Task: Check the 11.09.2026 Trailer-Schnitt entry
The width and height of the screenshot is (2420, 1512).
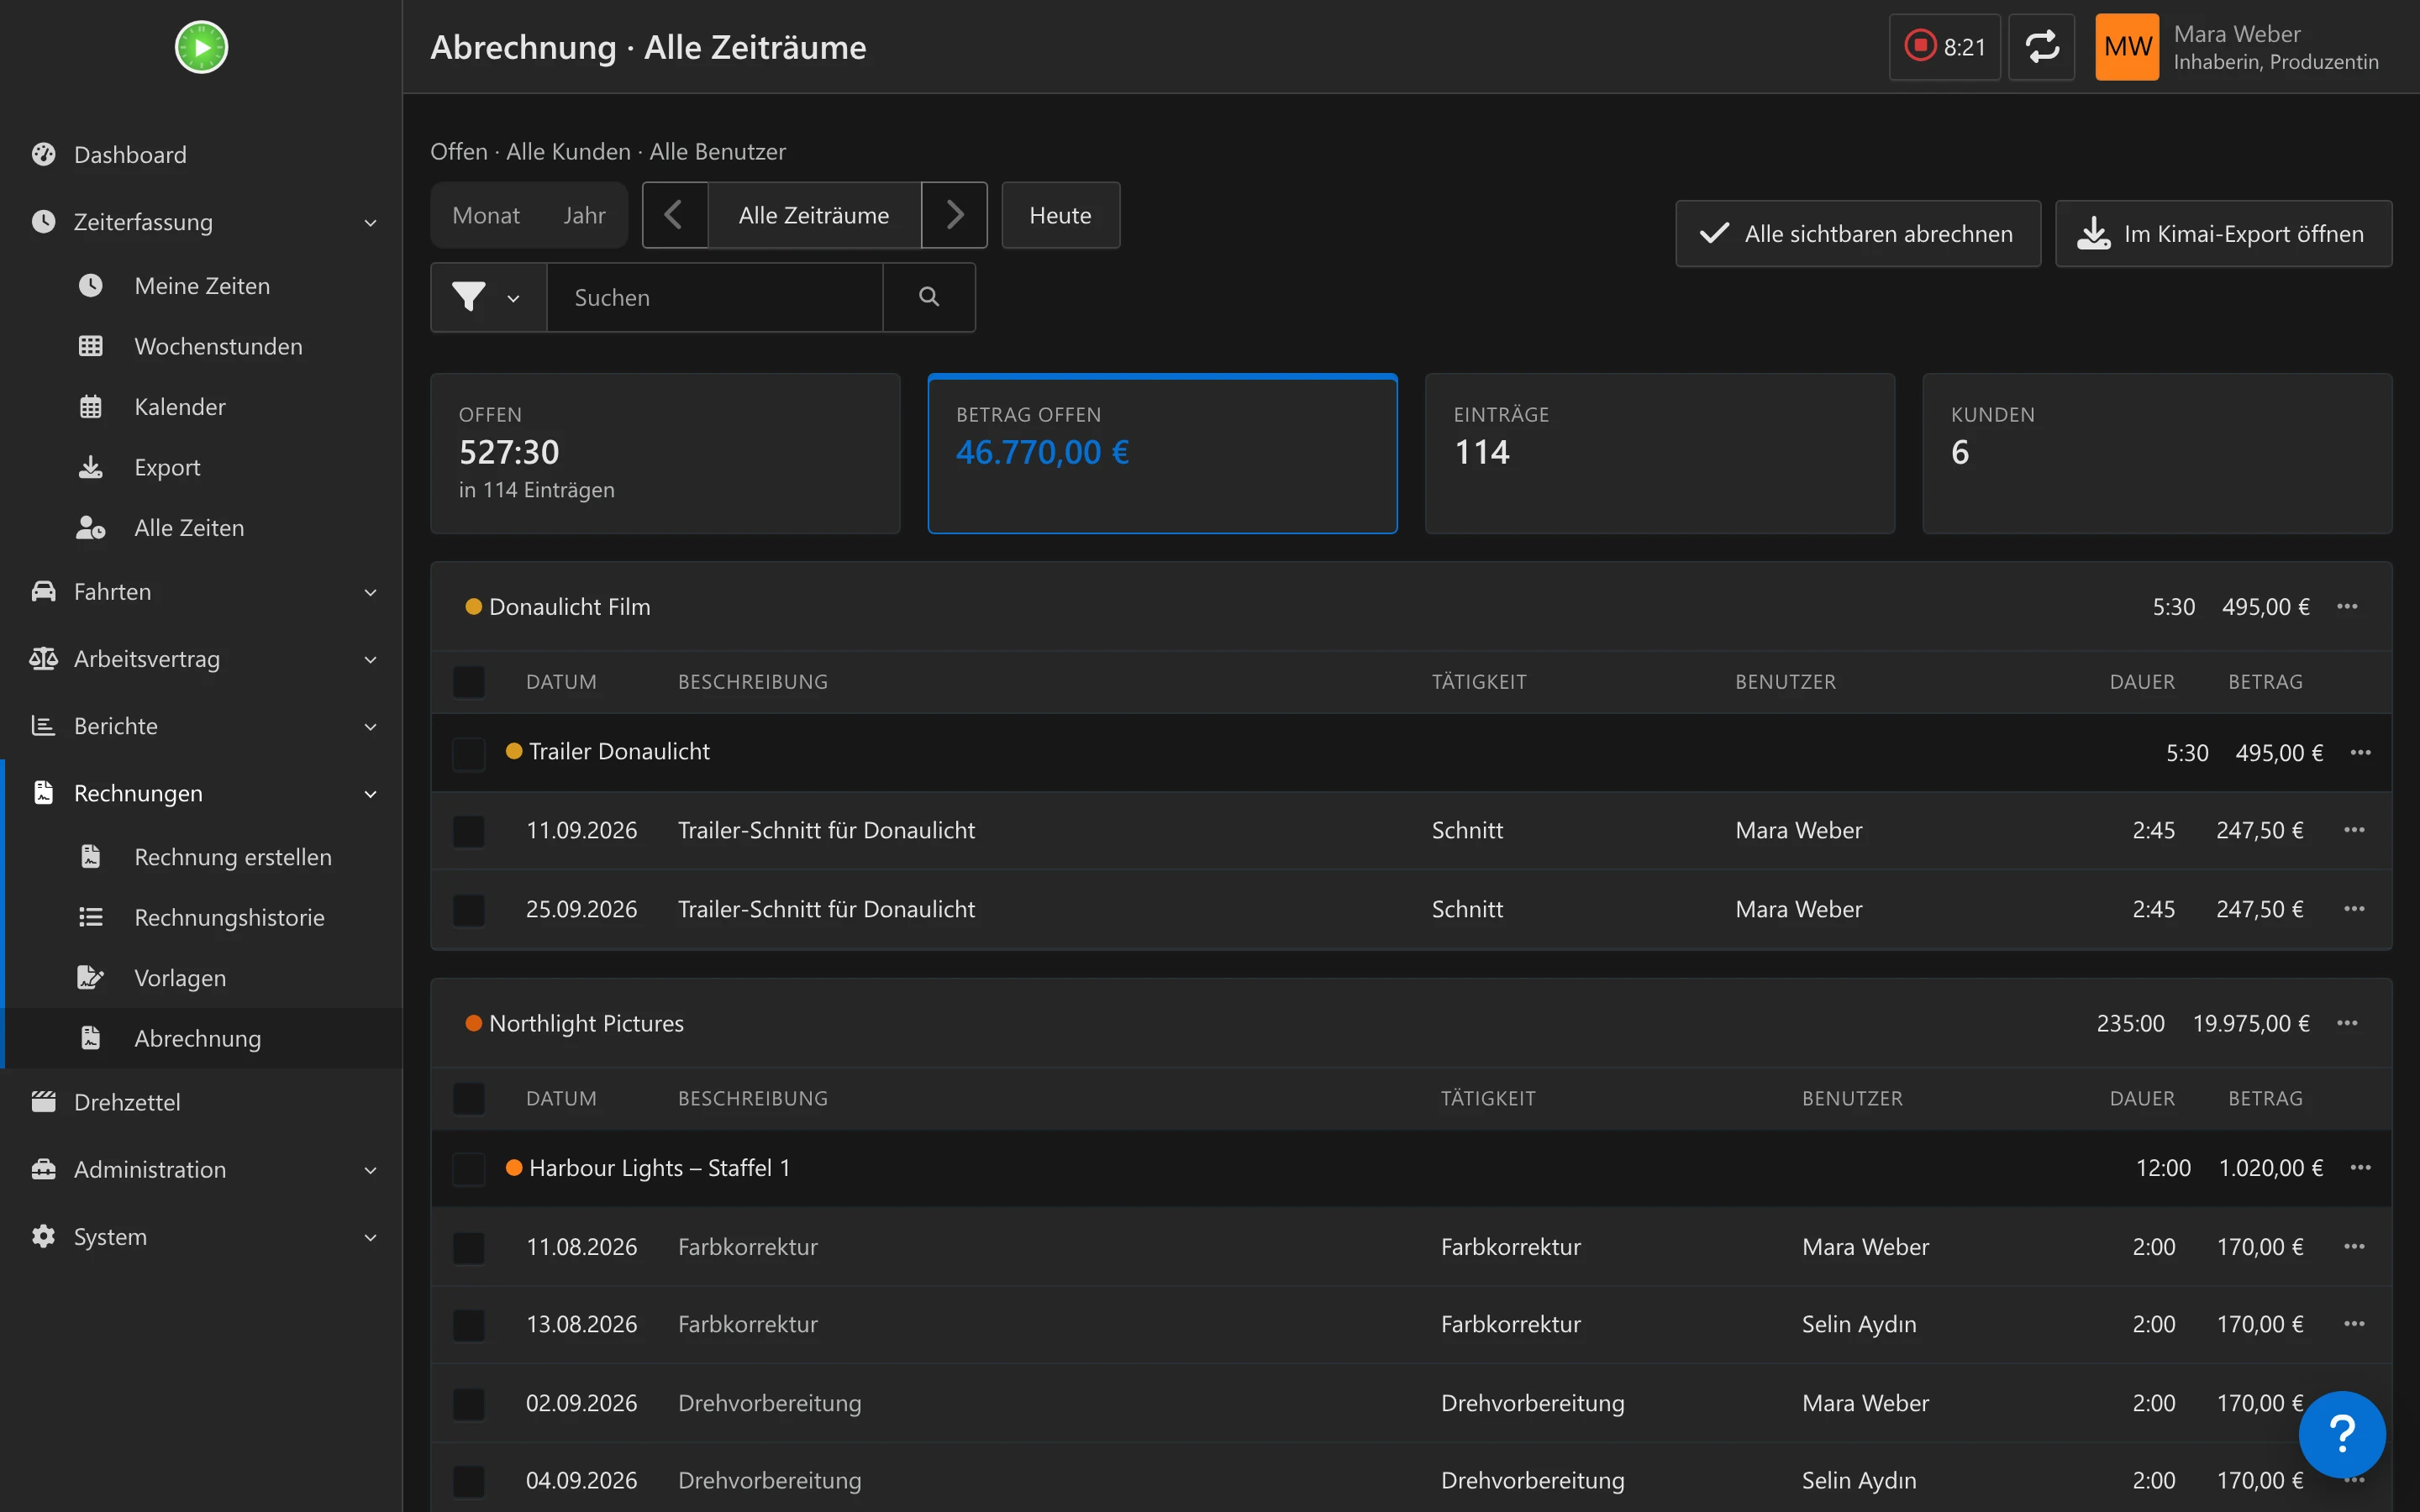Action: pos(469,831)
